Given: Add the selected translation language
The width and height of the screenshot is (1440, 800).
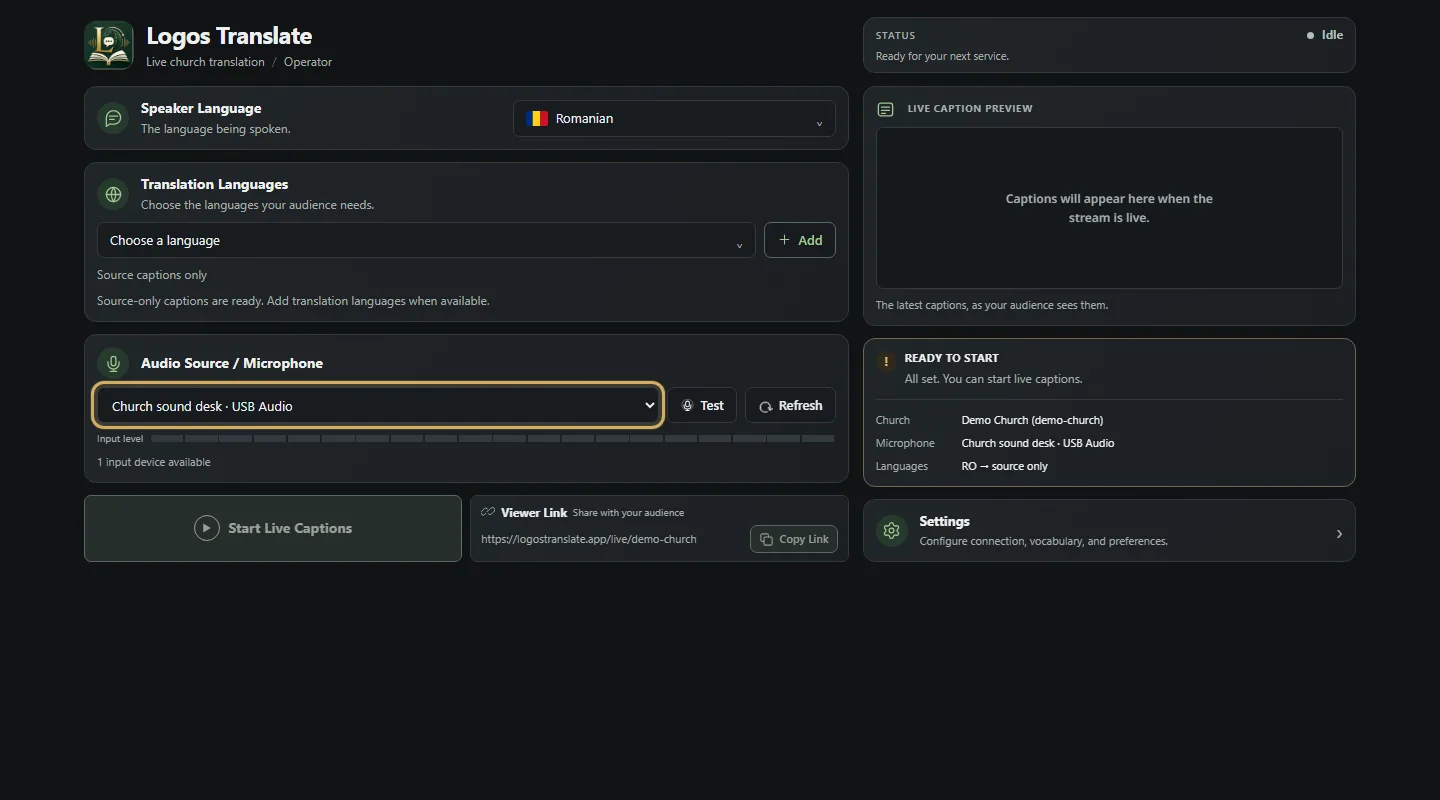Looking at the screenshot, I should (x=800, y=240).
